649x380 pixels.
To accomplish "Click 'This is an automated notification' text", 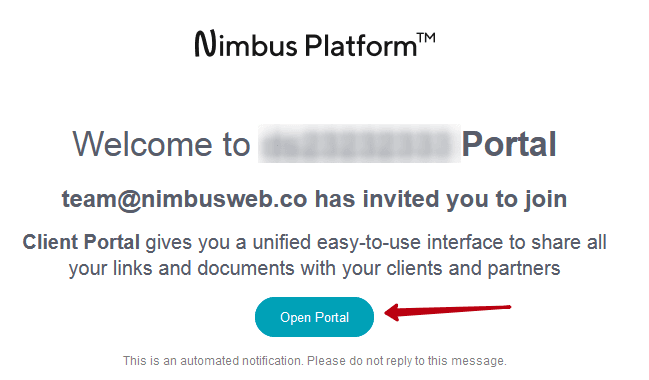I will [214, 361].
